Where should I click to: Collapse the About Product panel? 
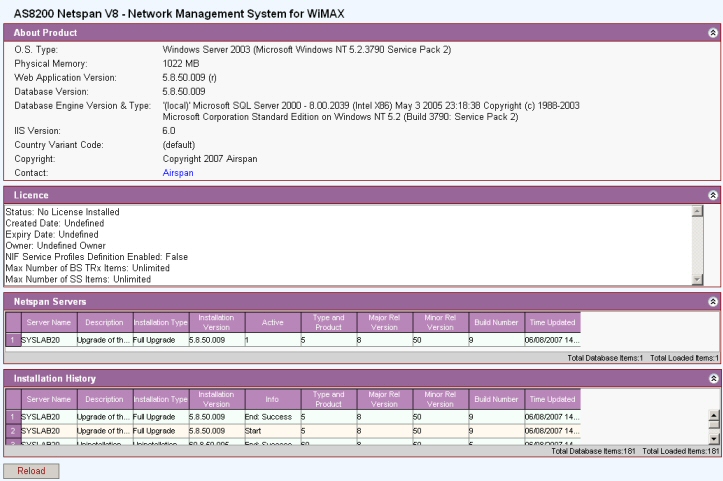712,33
